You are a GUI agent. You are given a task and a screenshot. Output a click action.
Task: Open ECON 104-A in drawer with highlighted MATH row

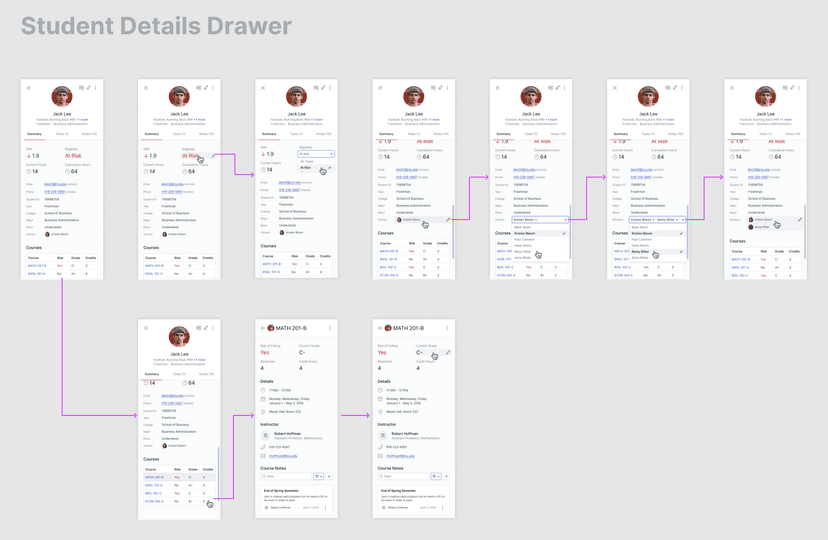click(x=153, y=501)
